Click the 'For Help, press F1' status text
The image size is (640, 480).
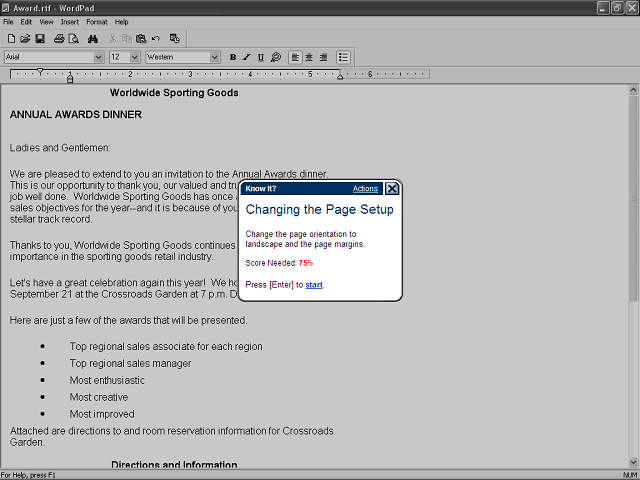[x=28, y=475]
